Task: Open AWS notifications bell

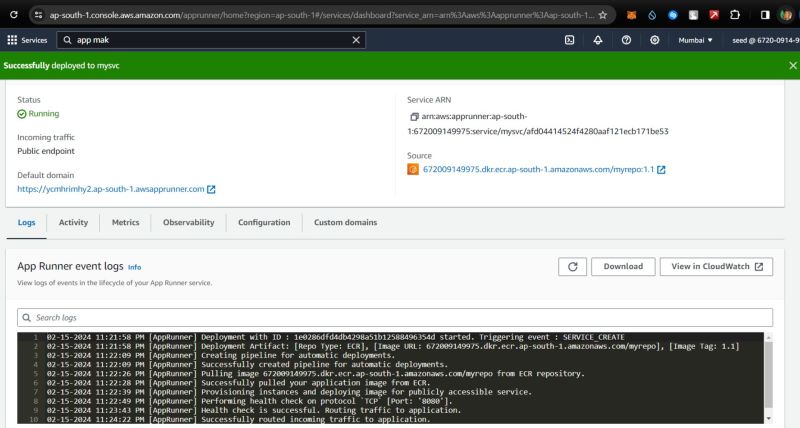Action: click(597, 40)
